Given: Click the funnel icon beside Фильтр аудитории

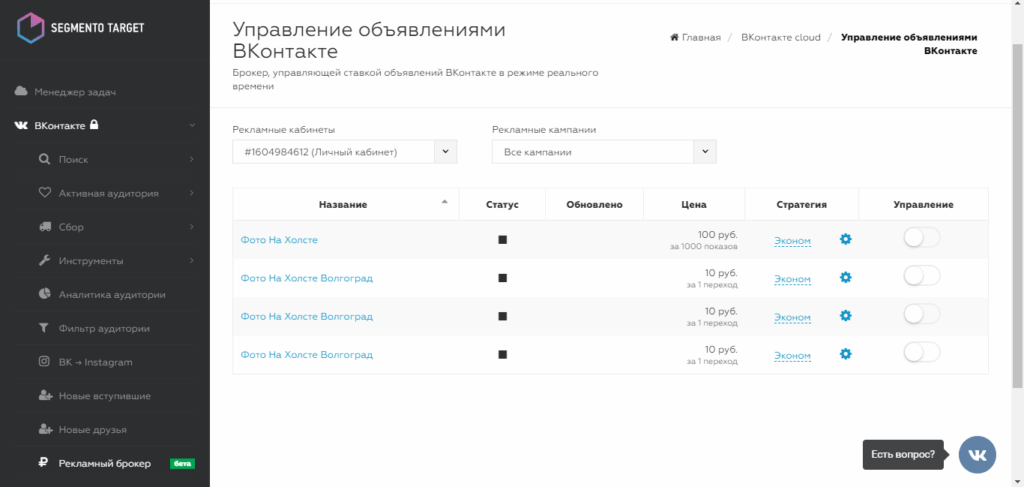Looking at the screenshot, I should [44, 328].
